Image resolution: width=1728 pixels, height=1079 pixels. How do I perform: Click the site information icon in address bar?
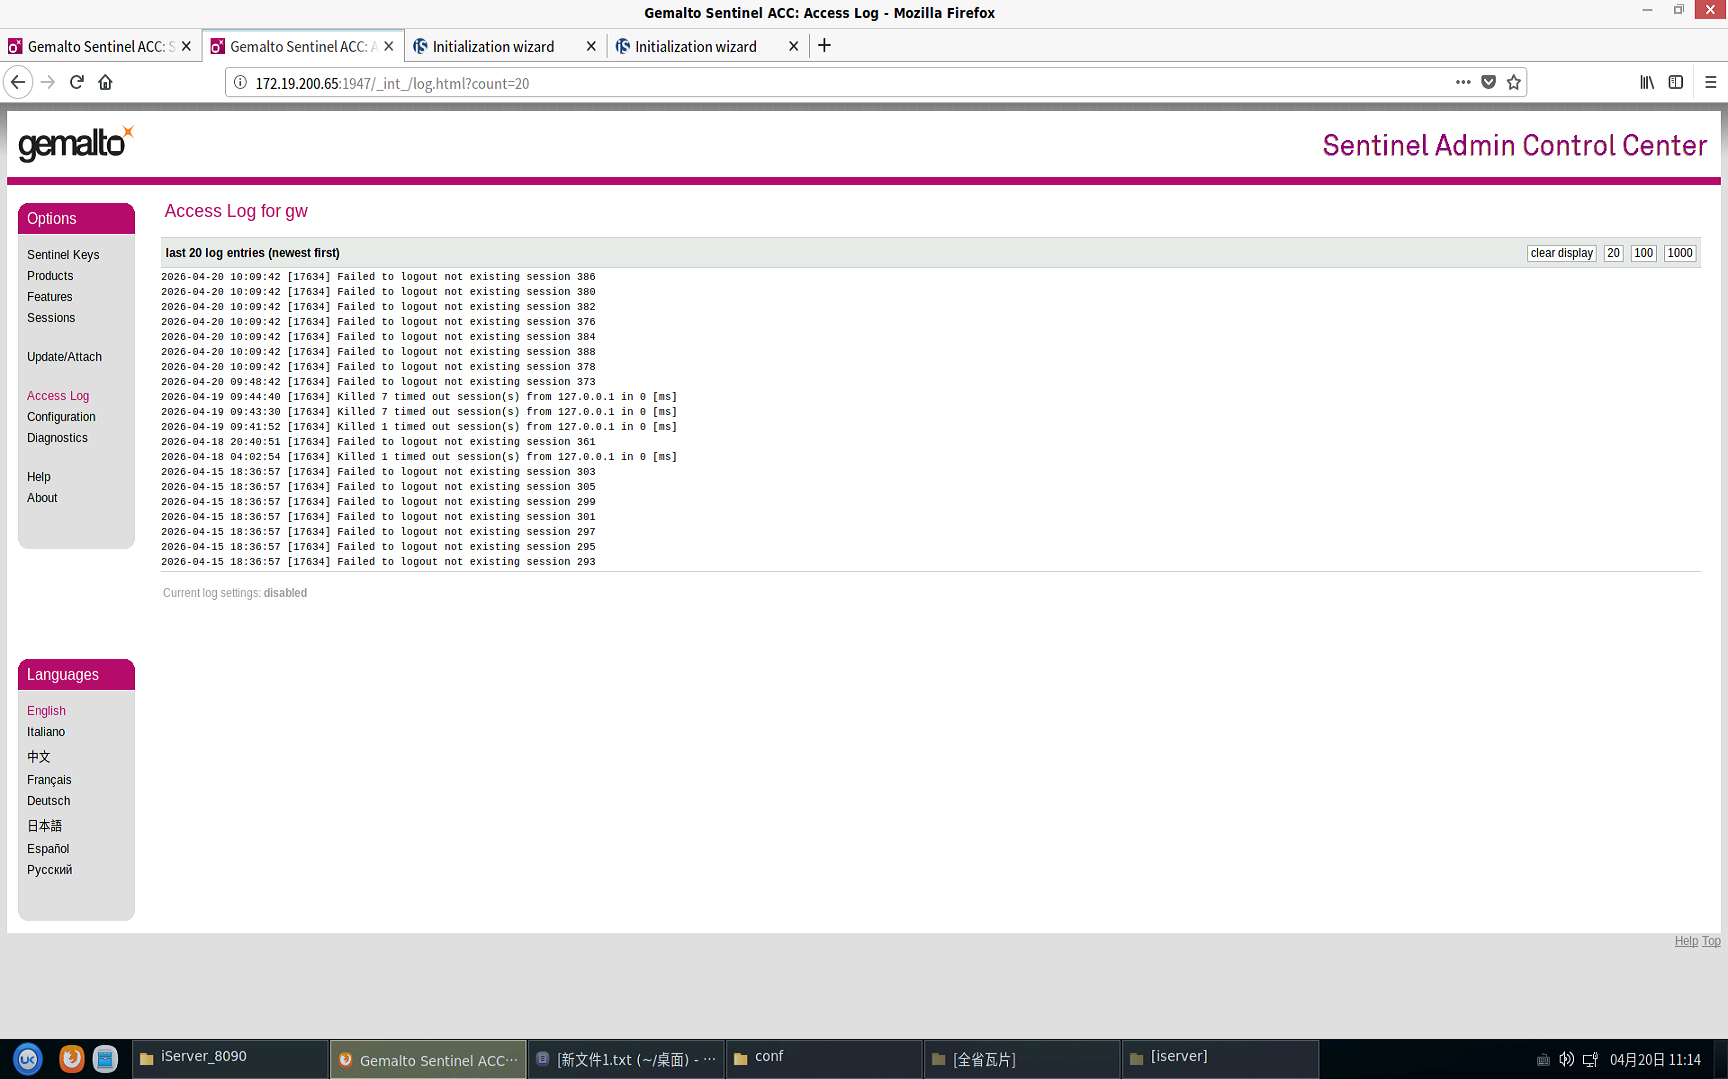tap(240, 83)
